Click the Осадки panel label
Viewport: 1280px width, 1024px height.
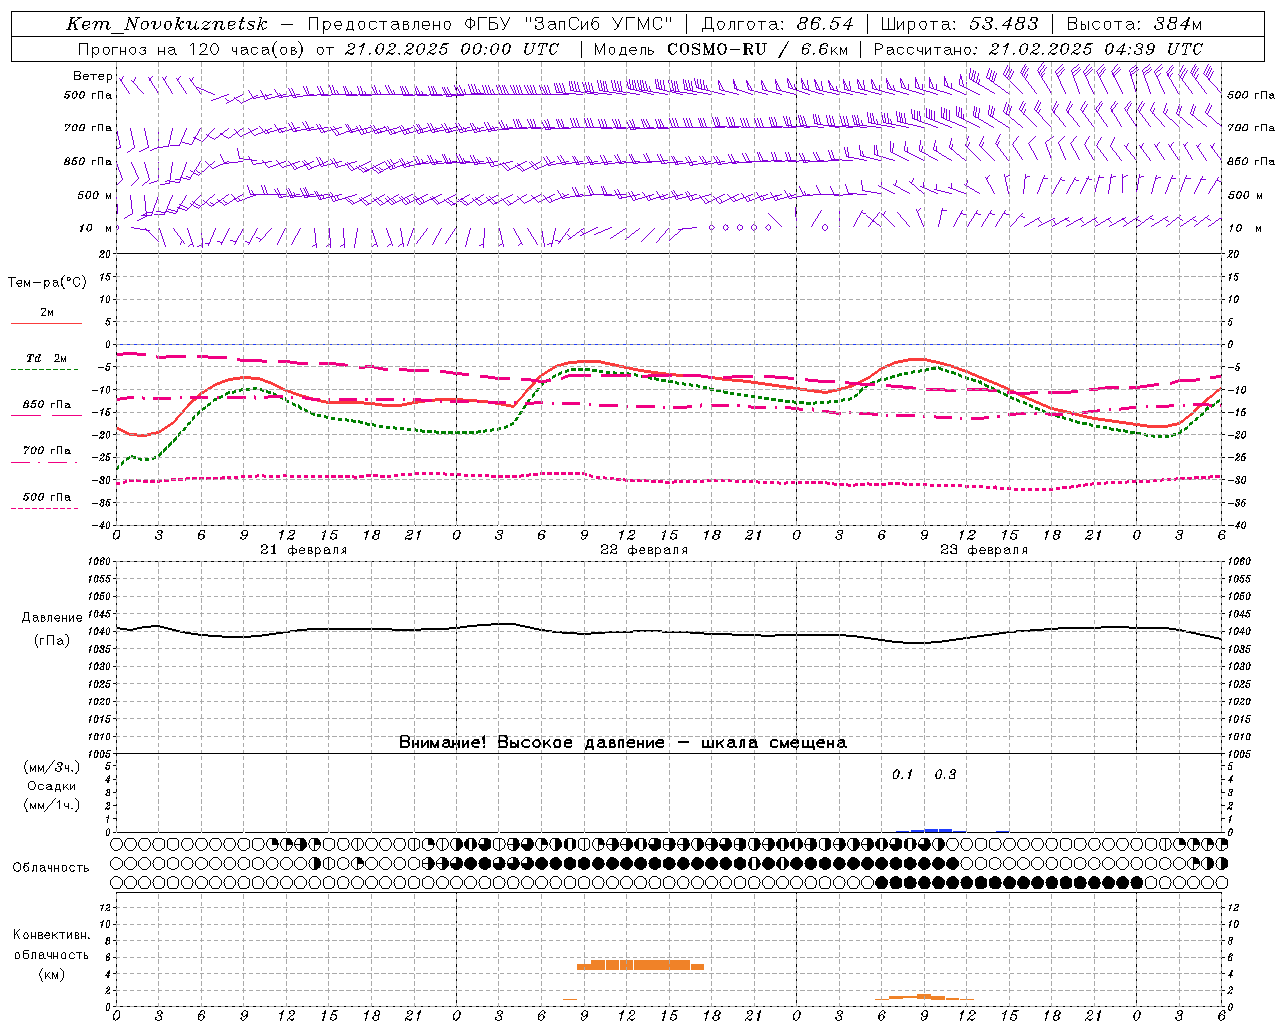[51, 787]
